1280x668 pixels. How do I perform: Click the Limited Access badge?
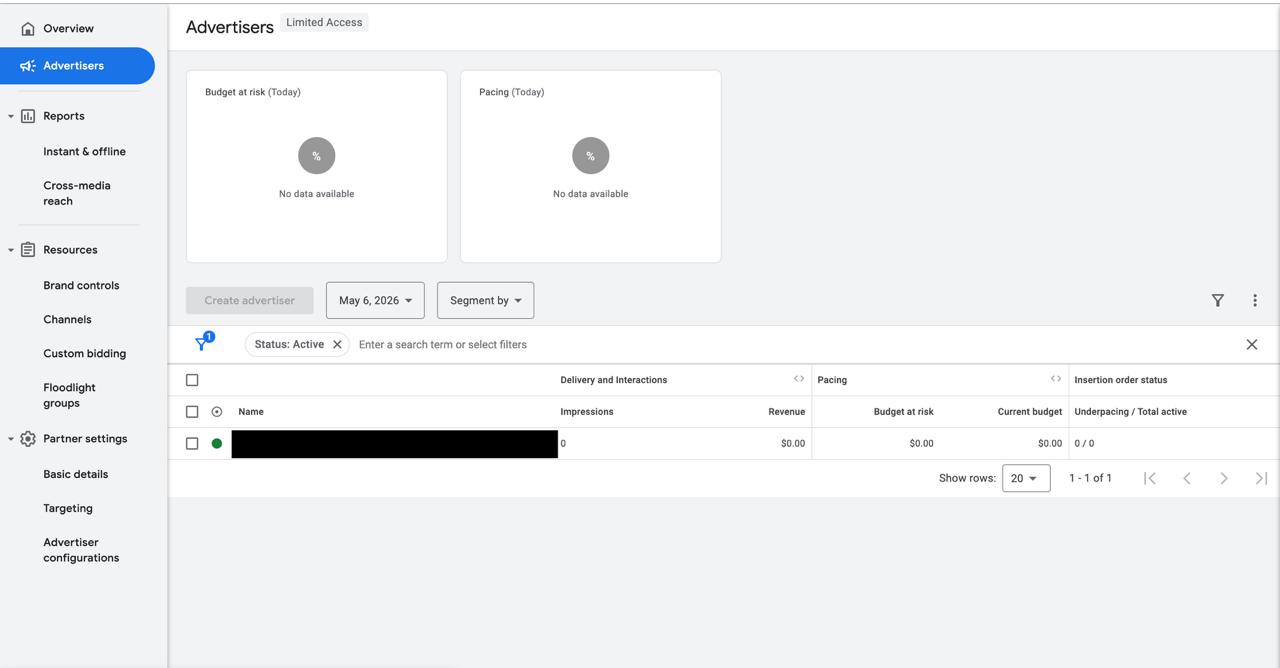[x=324, y=22]
